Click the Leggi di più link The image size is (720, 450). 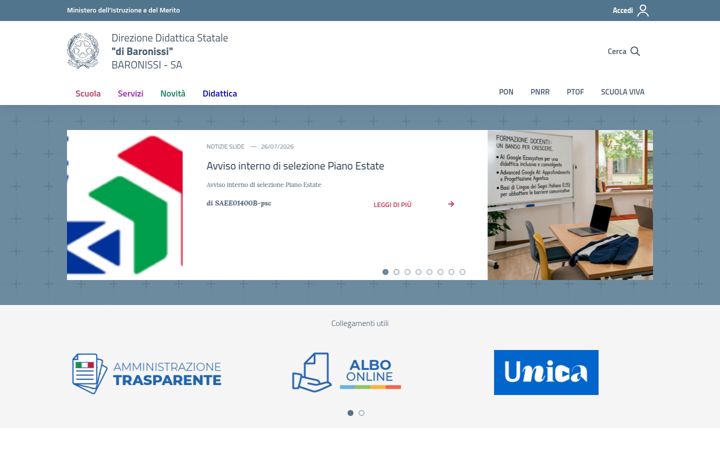tap(393, 204)
